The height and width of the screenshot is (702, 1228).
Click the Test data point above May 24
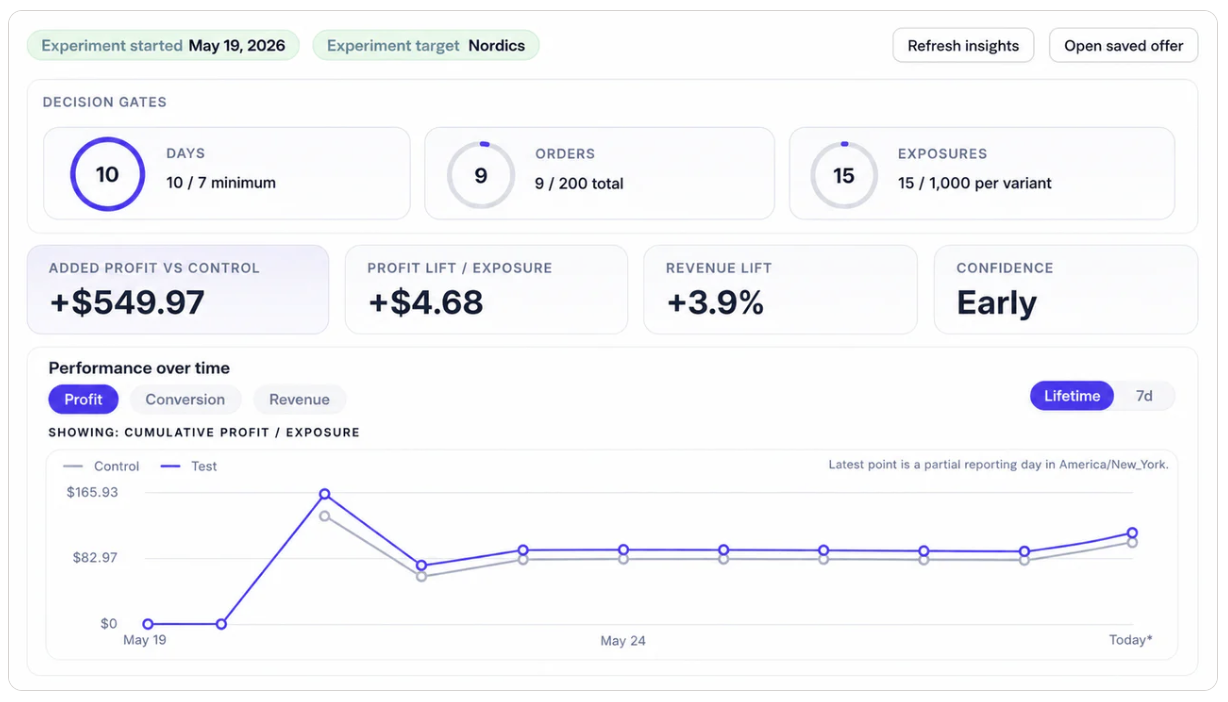coord(623,550)
